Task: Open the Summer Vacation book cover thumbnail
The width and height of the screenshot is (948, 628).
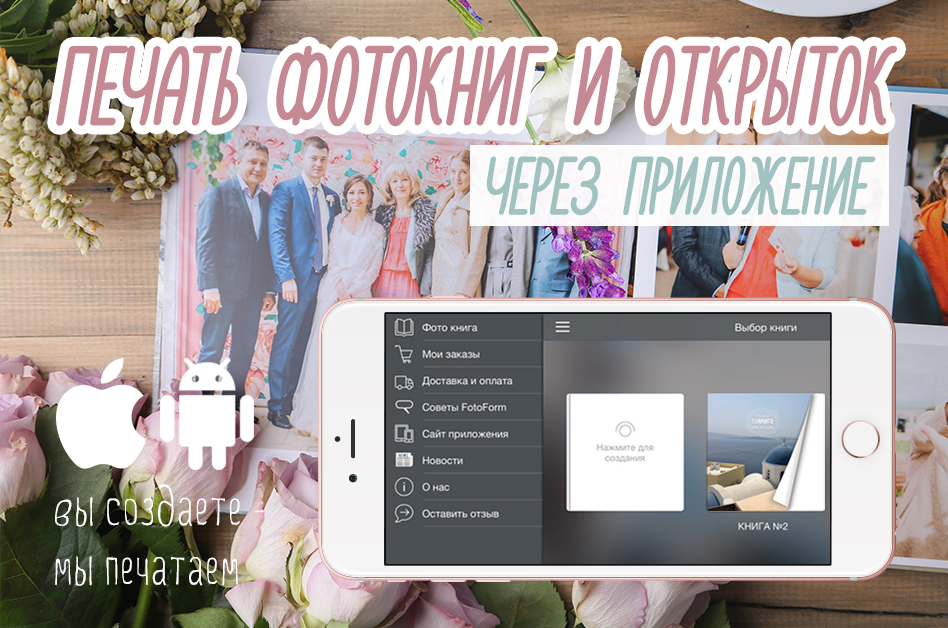Action: [766, 452]
